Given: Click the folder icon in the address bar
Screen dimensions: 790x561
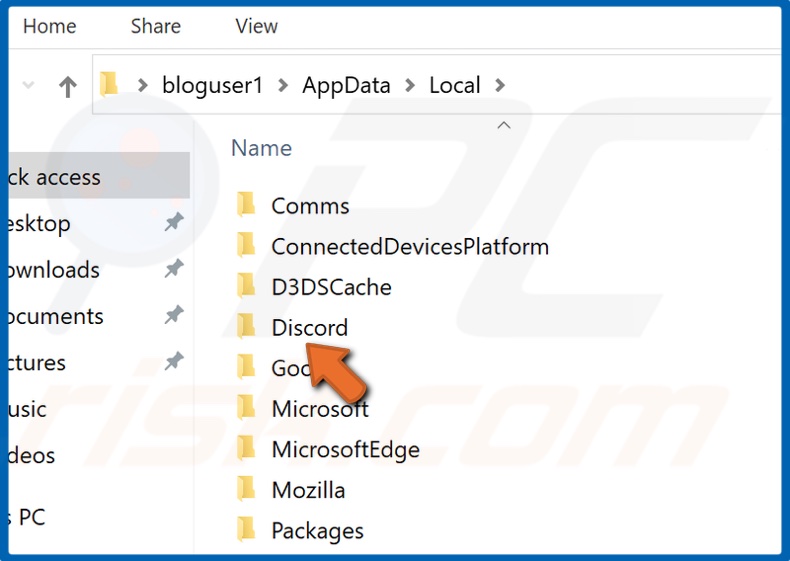Looking at the screenshot, I should (x=109, y=84).
